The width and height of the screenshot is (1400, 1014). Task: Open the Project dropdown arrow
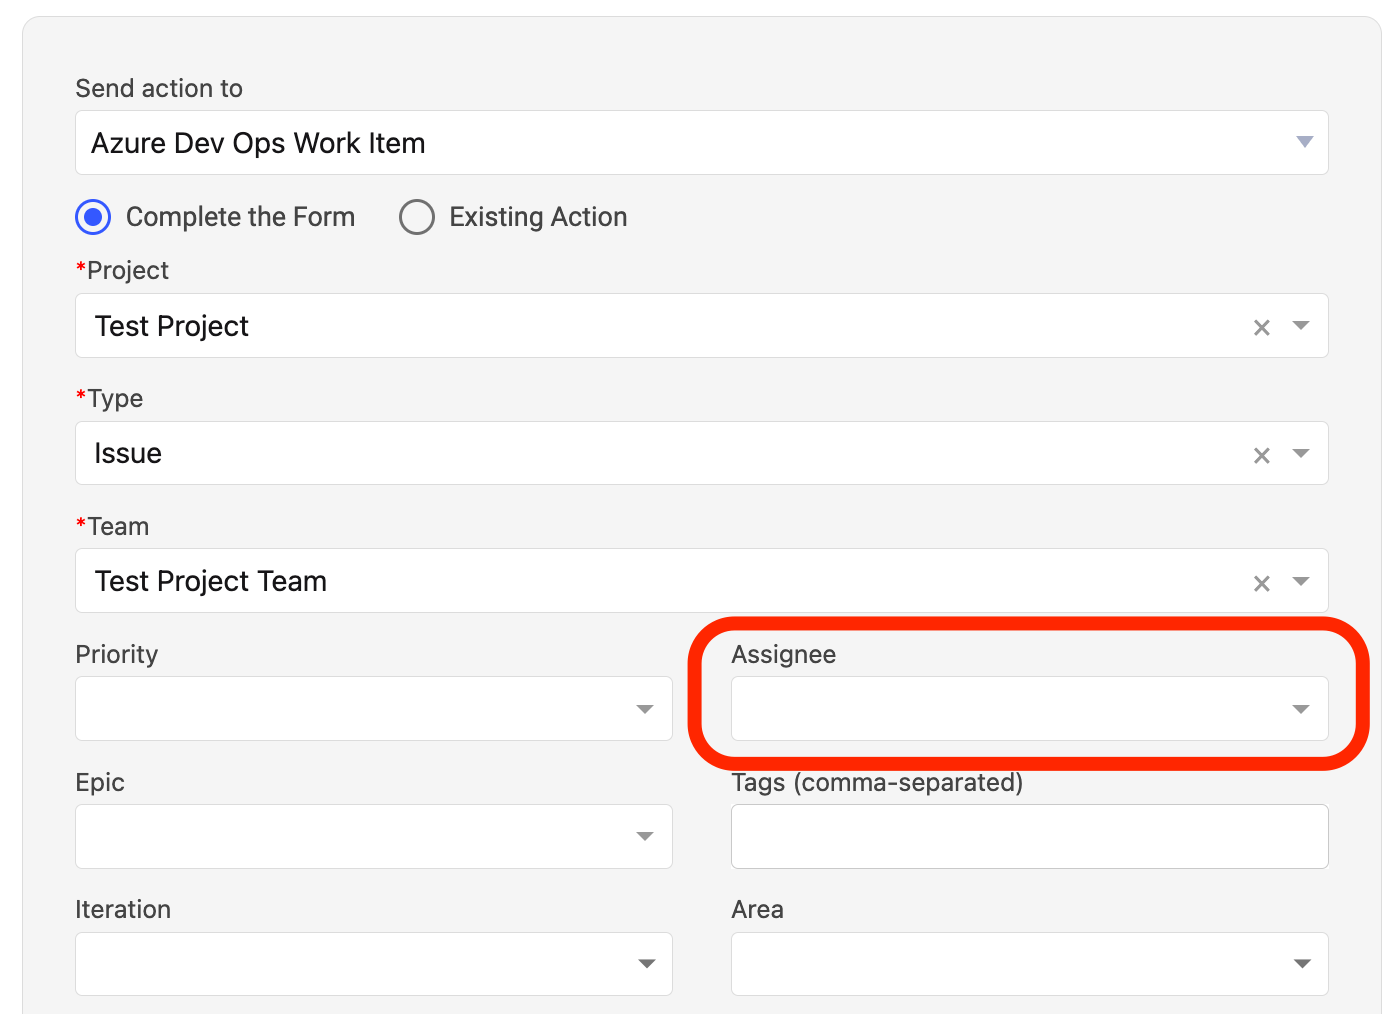tap(1301, 326)
